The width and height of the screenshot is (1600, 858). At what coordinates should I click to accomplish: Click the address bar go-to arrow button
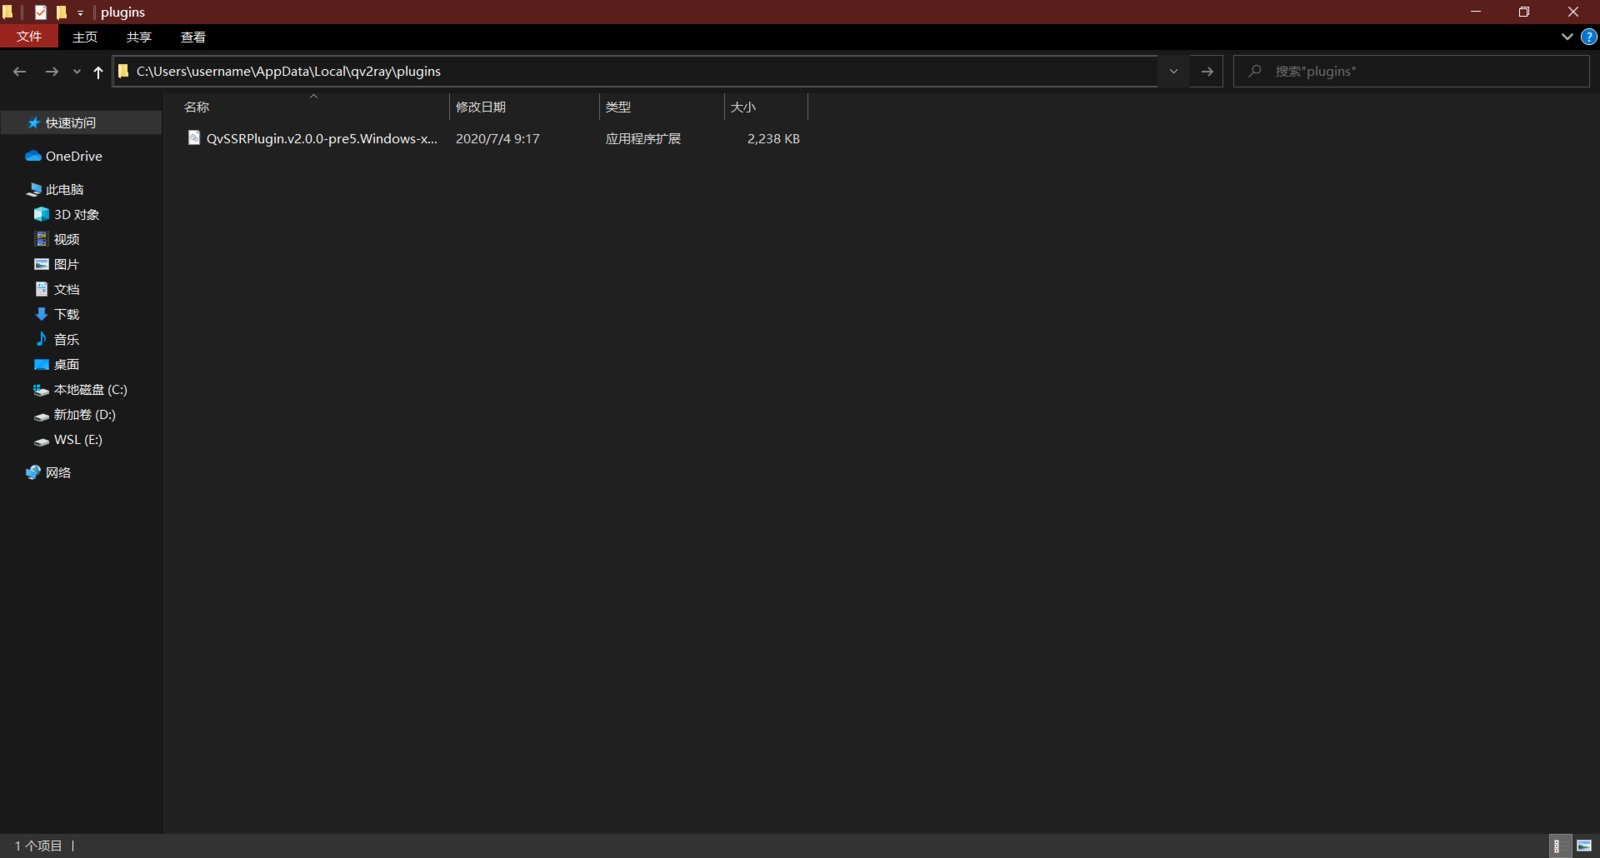tap(1207, 72)
